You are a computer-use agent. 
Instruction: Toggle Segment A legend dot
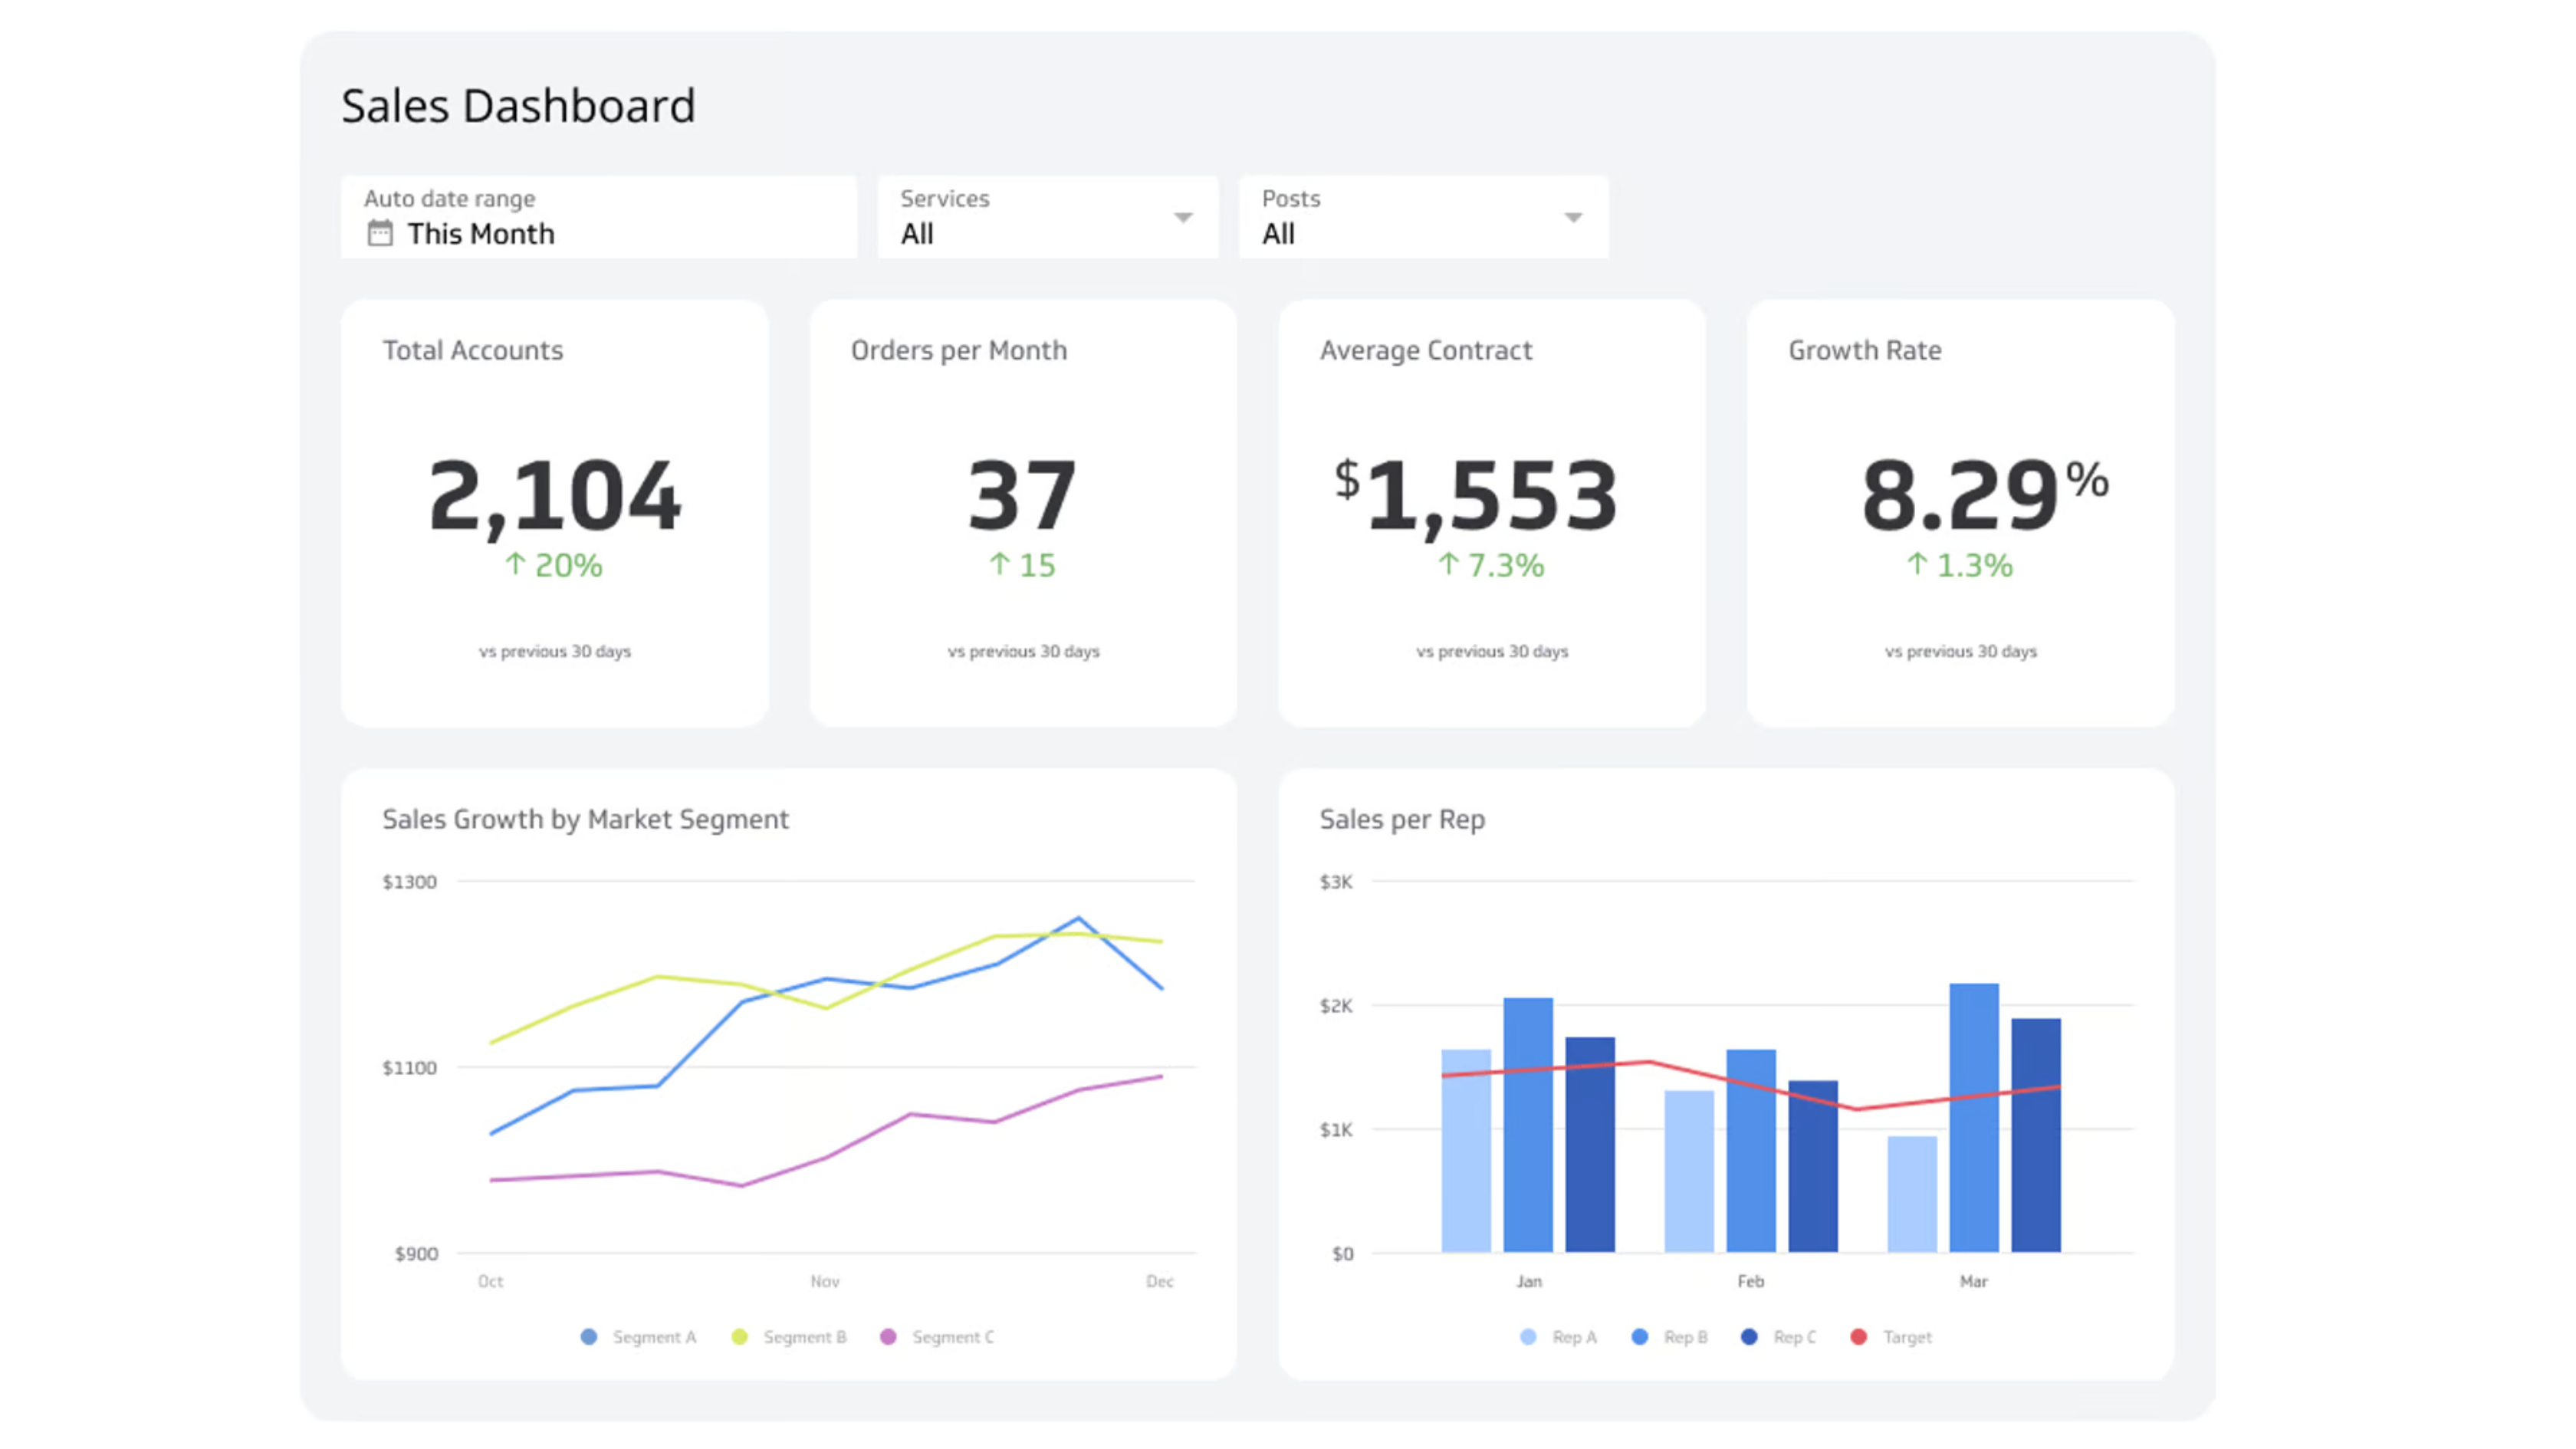click(x=589, y=1337)
